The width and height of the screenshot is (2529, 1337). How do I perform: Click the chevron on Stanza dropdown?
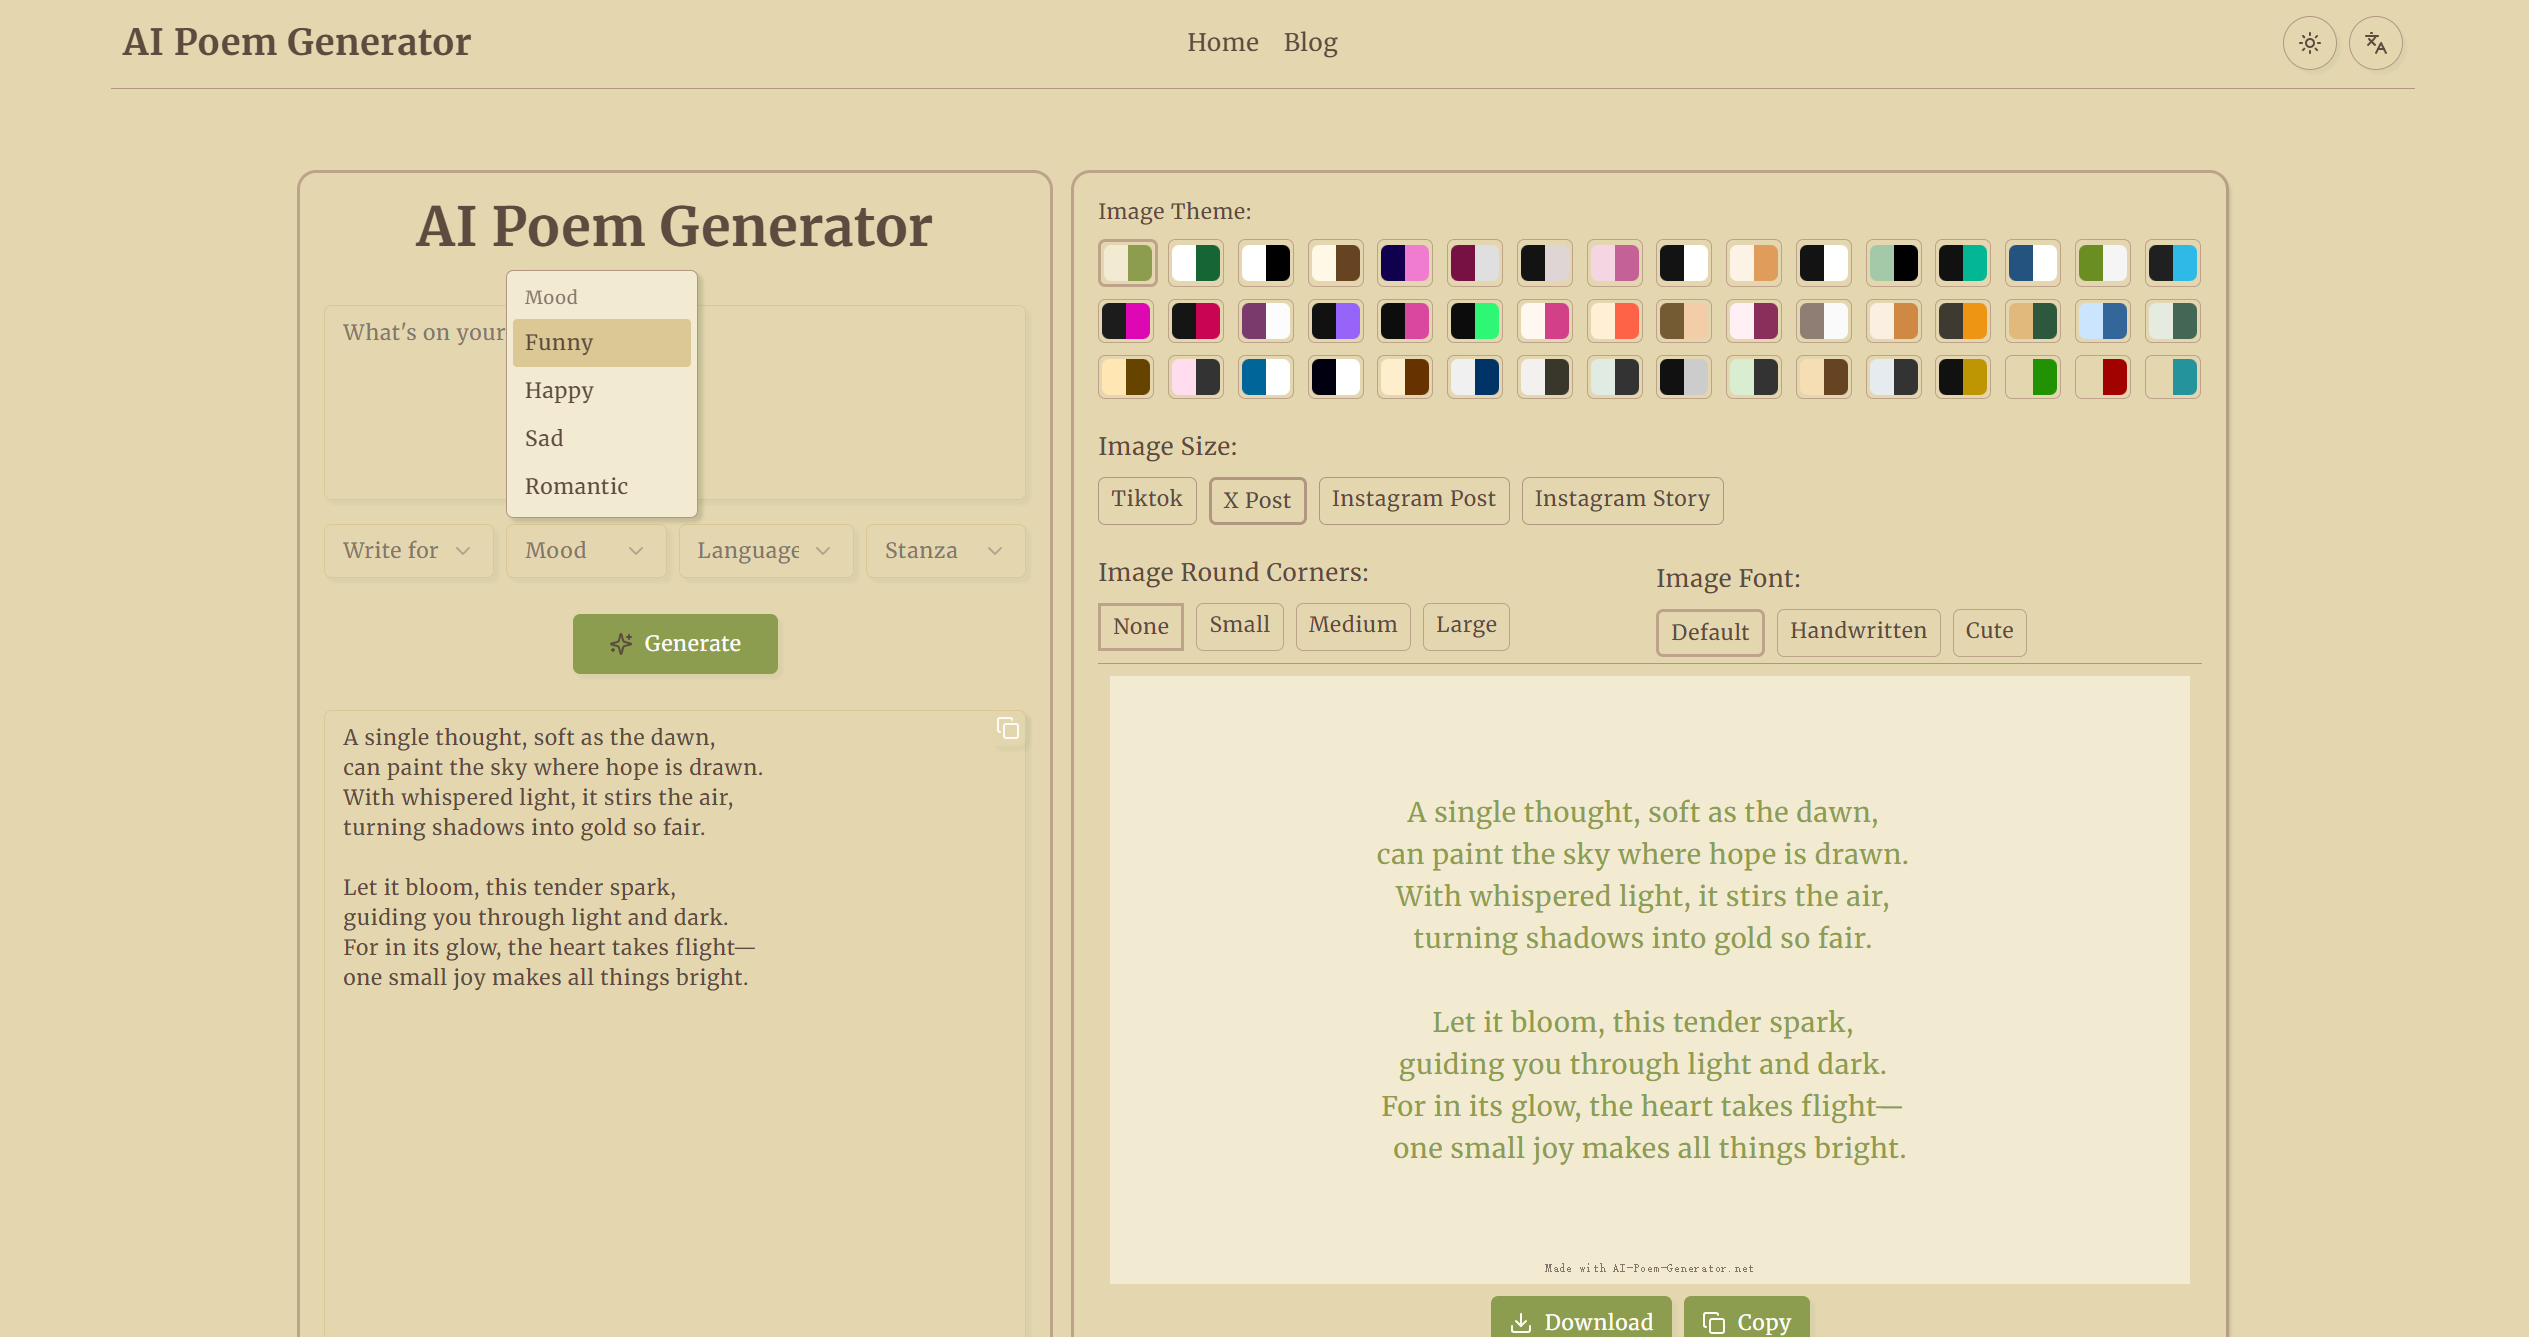click(994, 551)
